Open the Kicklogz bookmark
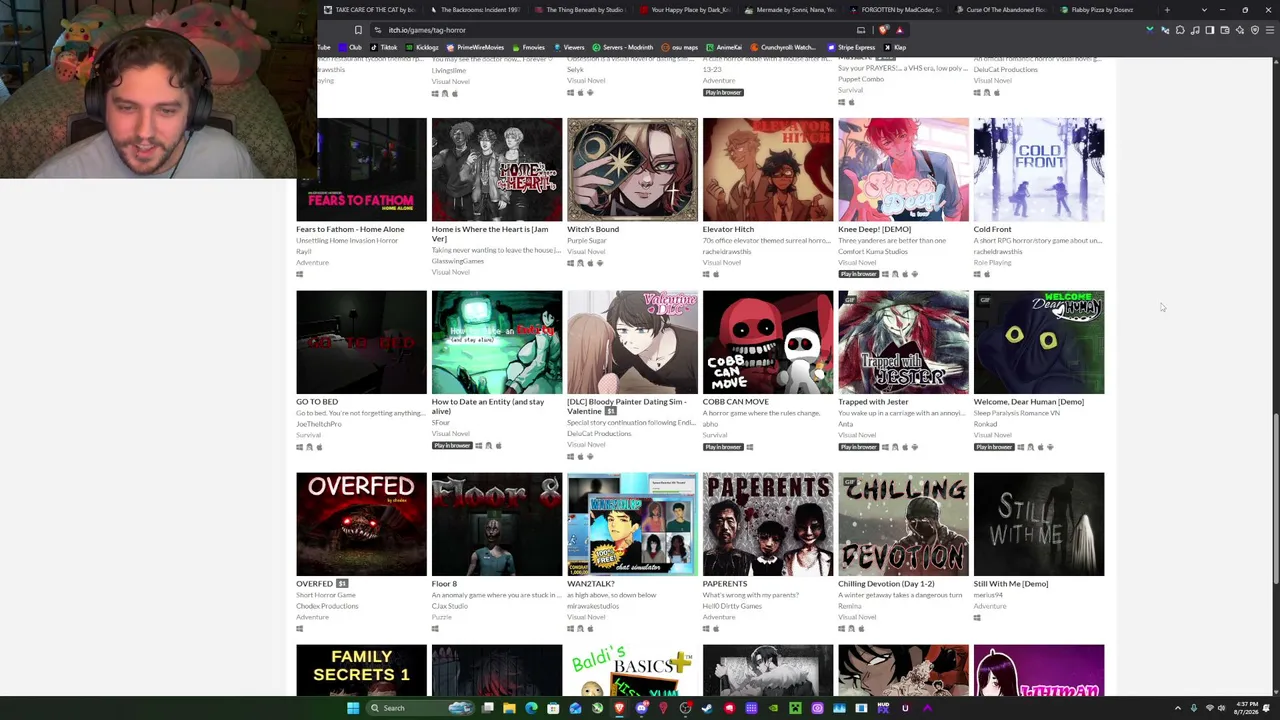The width and height of the screenshot is (1280, 720). click(423, 47)
